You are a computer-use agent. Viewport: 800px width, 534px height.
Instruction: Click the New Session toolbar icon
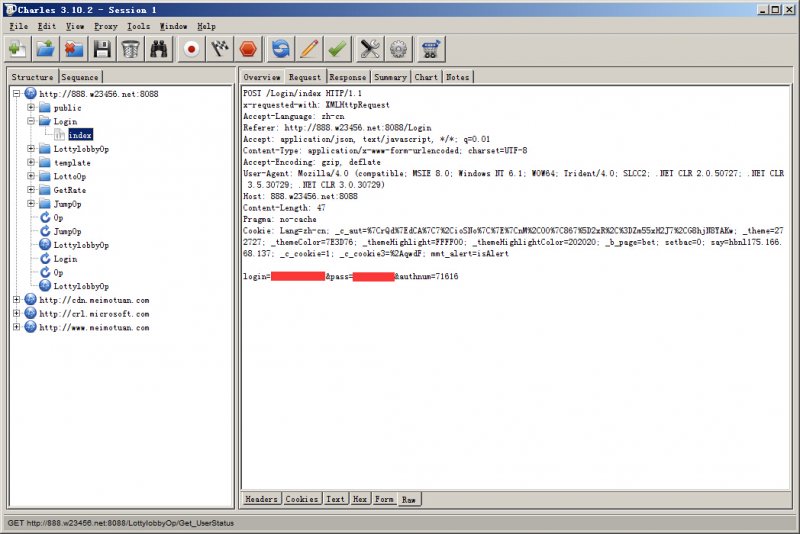pyautogui.click(x=17, y=49)
